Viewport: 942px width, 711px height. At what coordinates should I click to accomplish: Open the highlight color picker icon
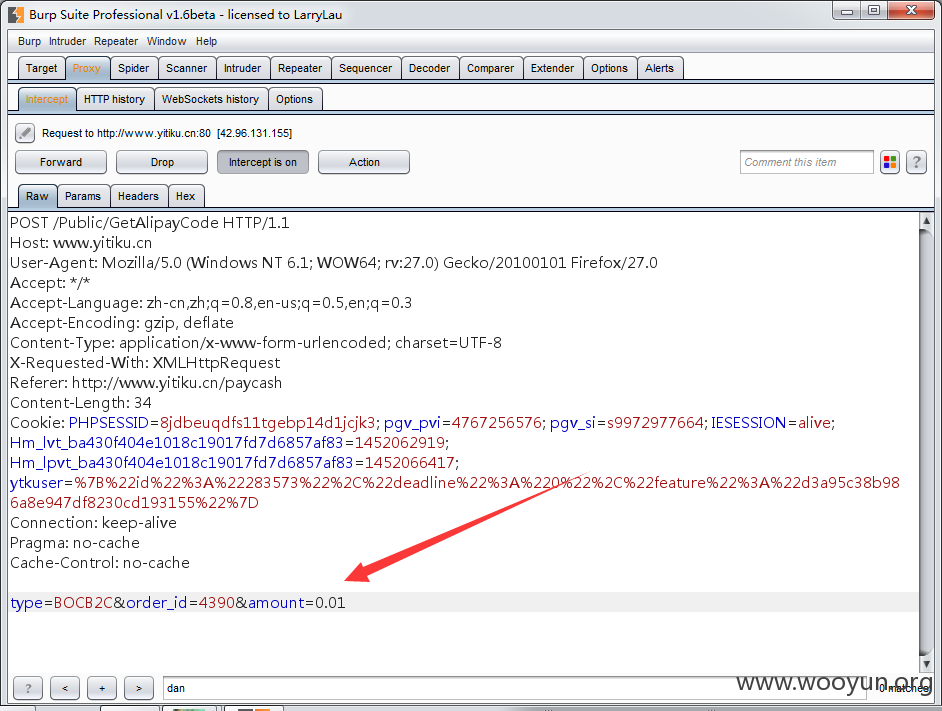(890, 162)
